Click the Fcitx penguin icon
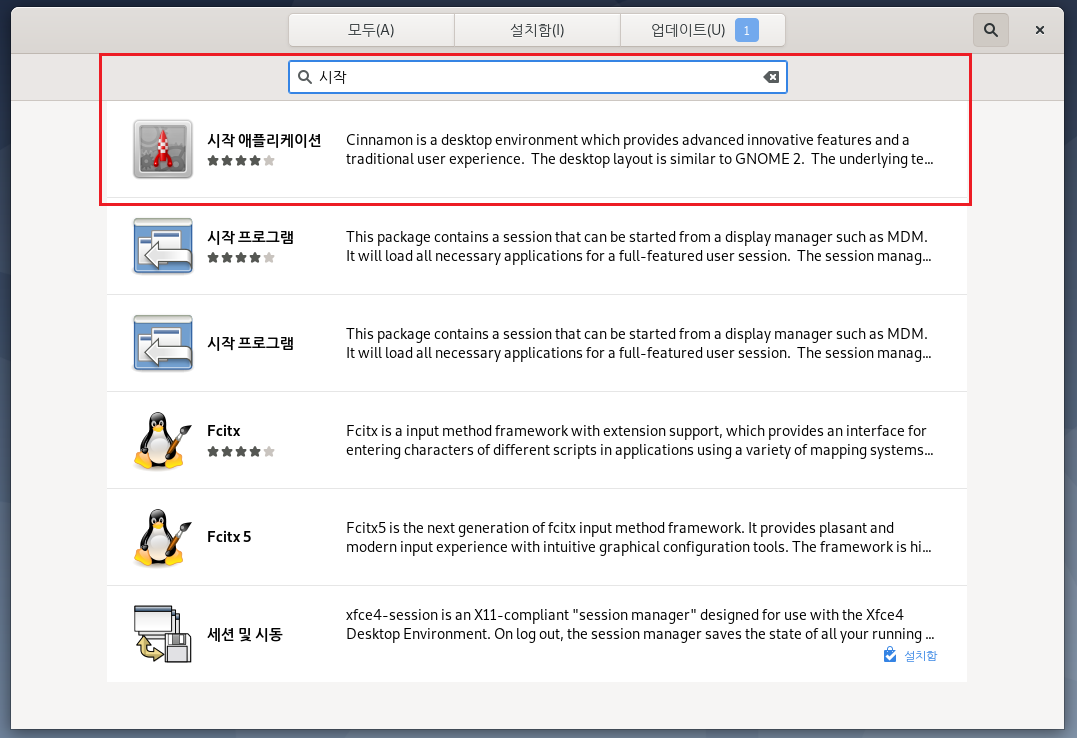 163,440
